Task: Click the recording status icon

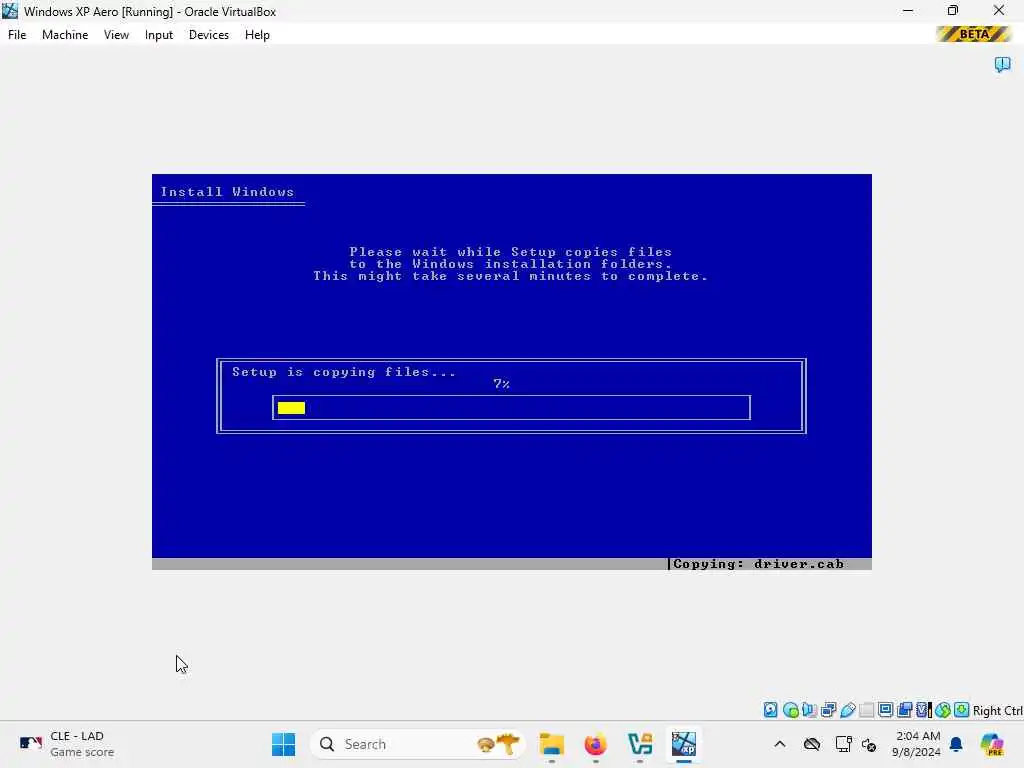Action: click(x=904, y=710)
